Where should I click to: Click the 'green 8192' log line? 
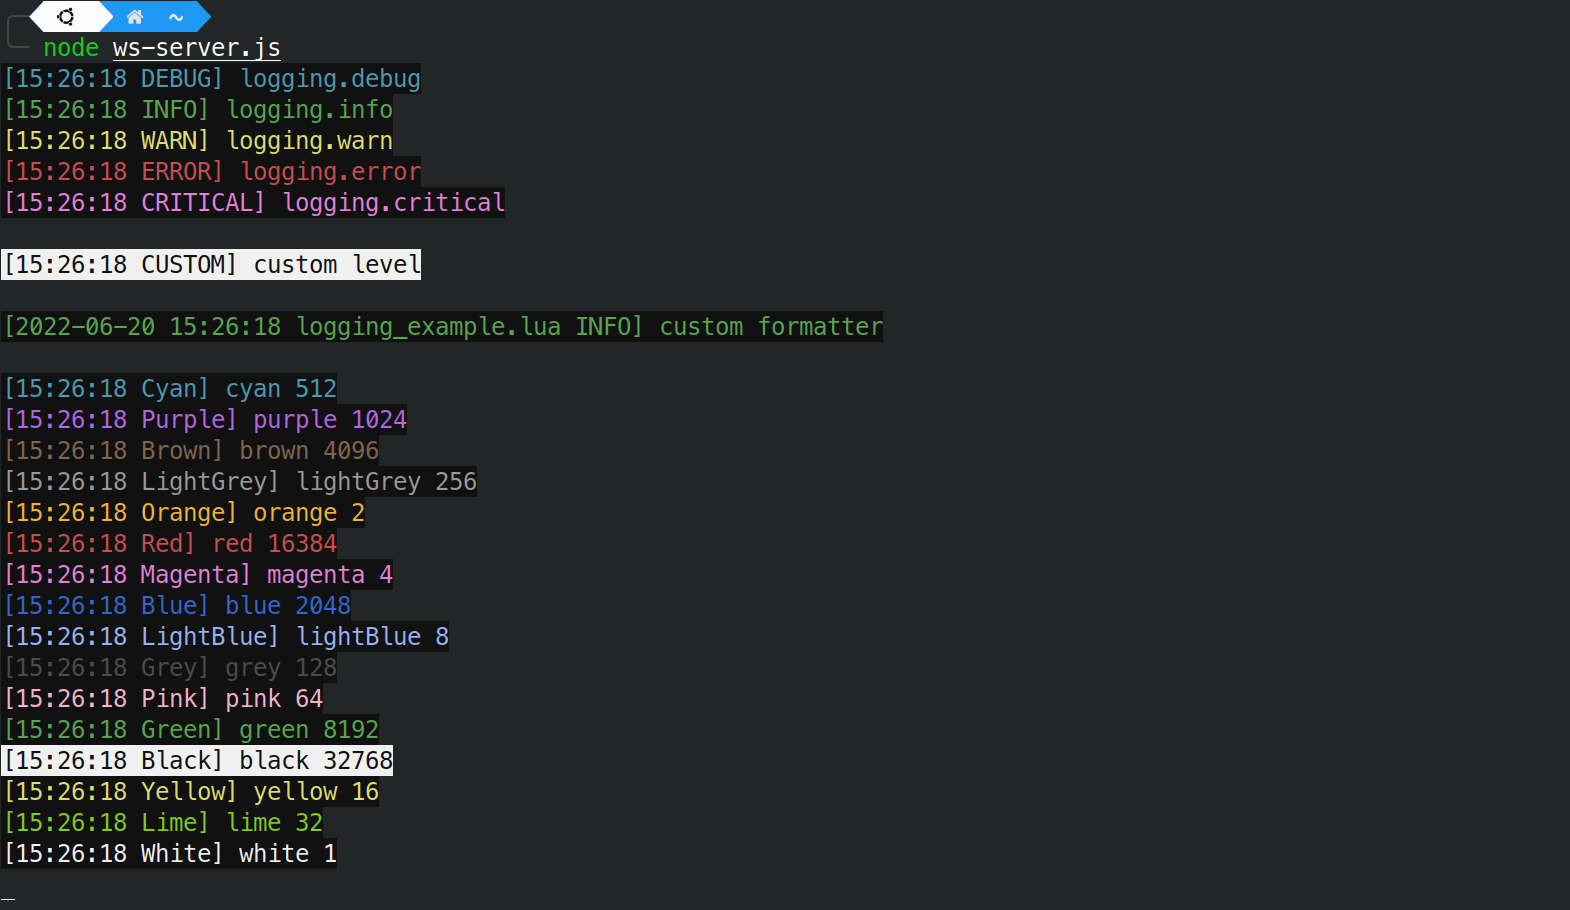click(x=191, y=729)
